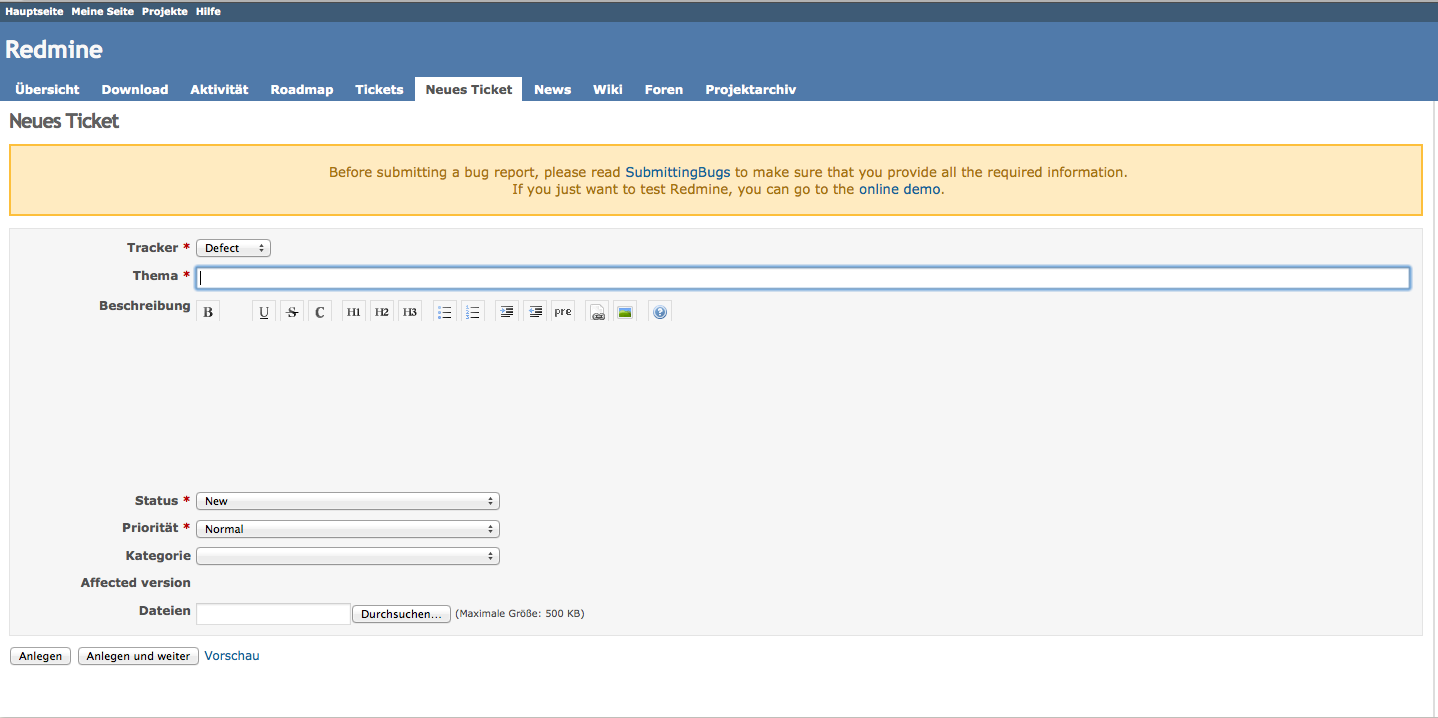Screen dimensions: 1438x718
Task: Insert an unordered bullet list
Action: 445,312
